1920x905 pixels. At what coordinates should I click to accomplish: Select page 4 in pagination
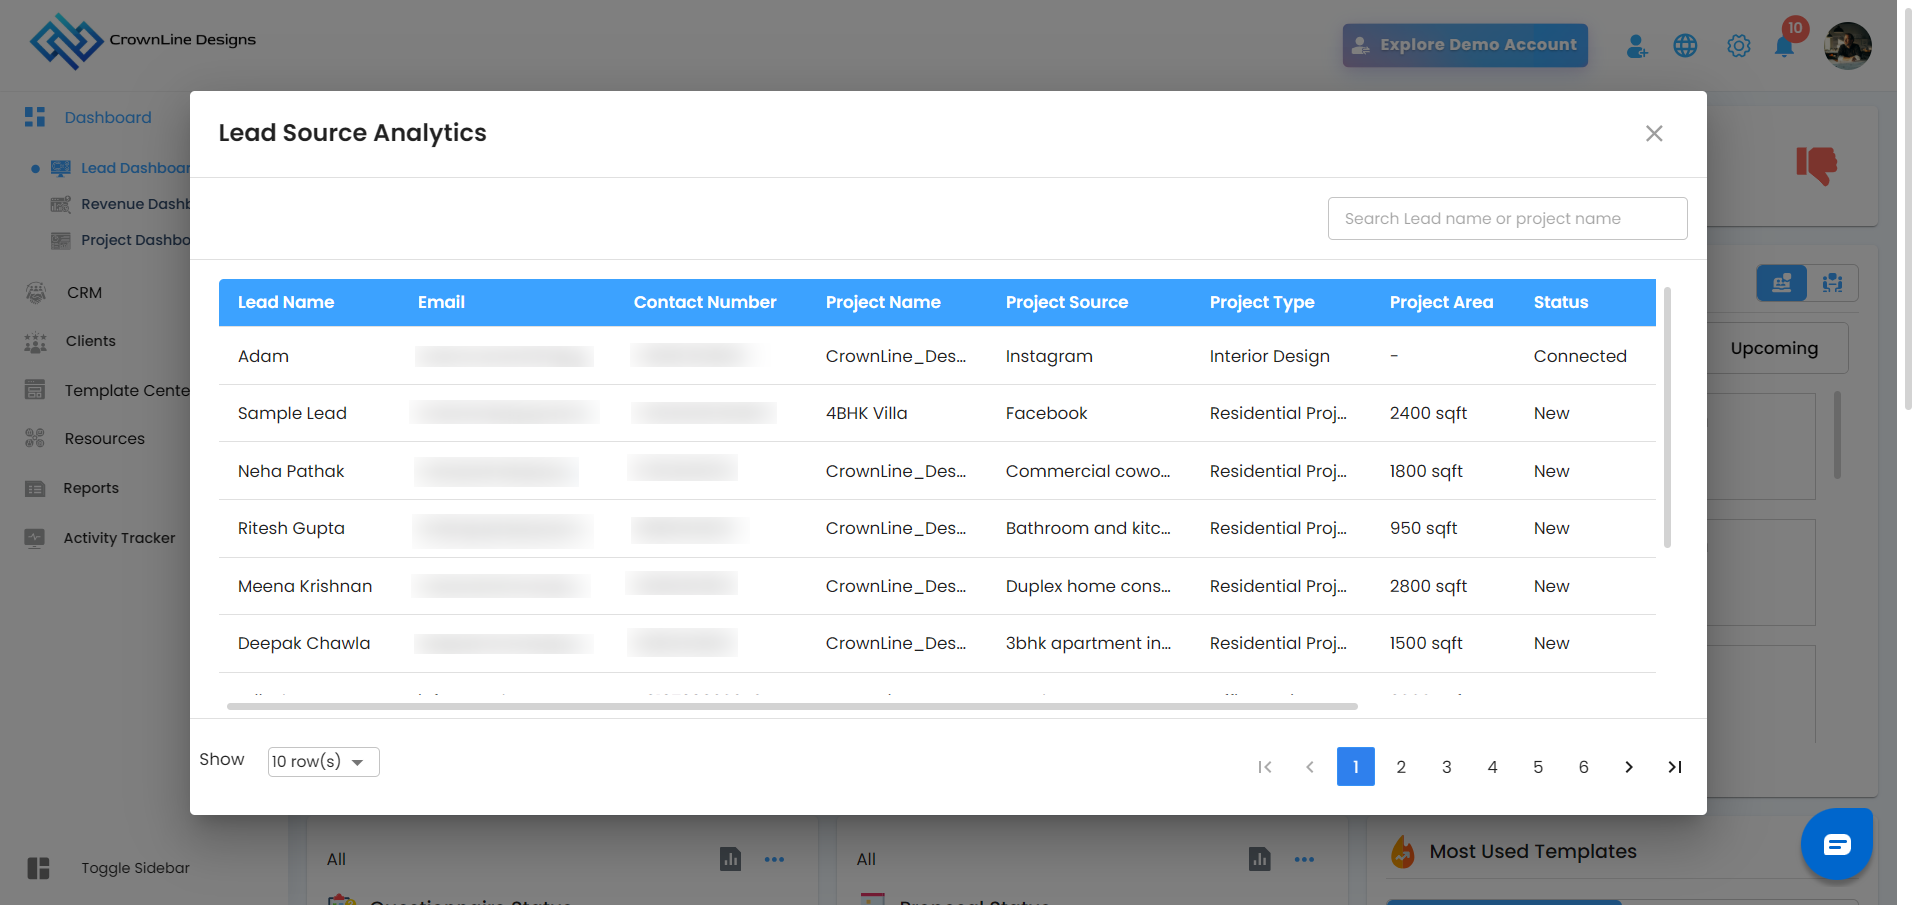coord(1493,767)
